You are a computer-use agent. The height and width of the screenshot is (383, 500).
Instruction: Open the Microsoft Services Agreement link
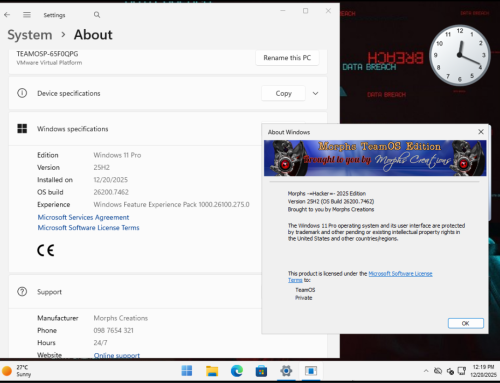pos(83,217)
